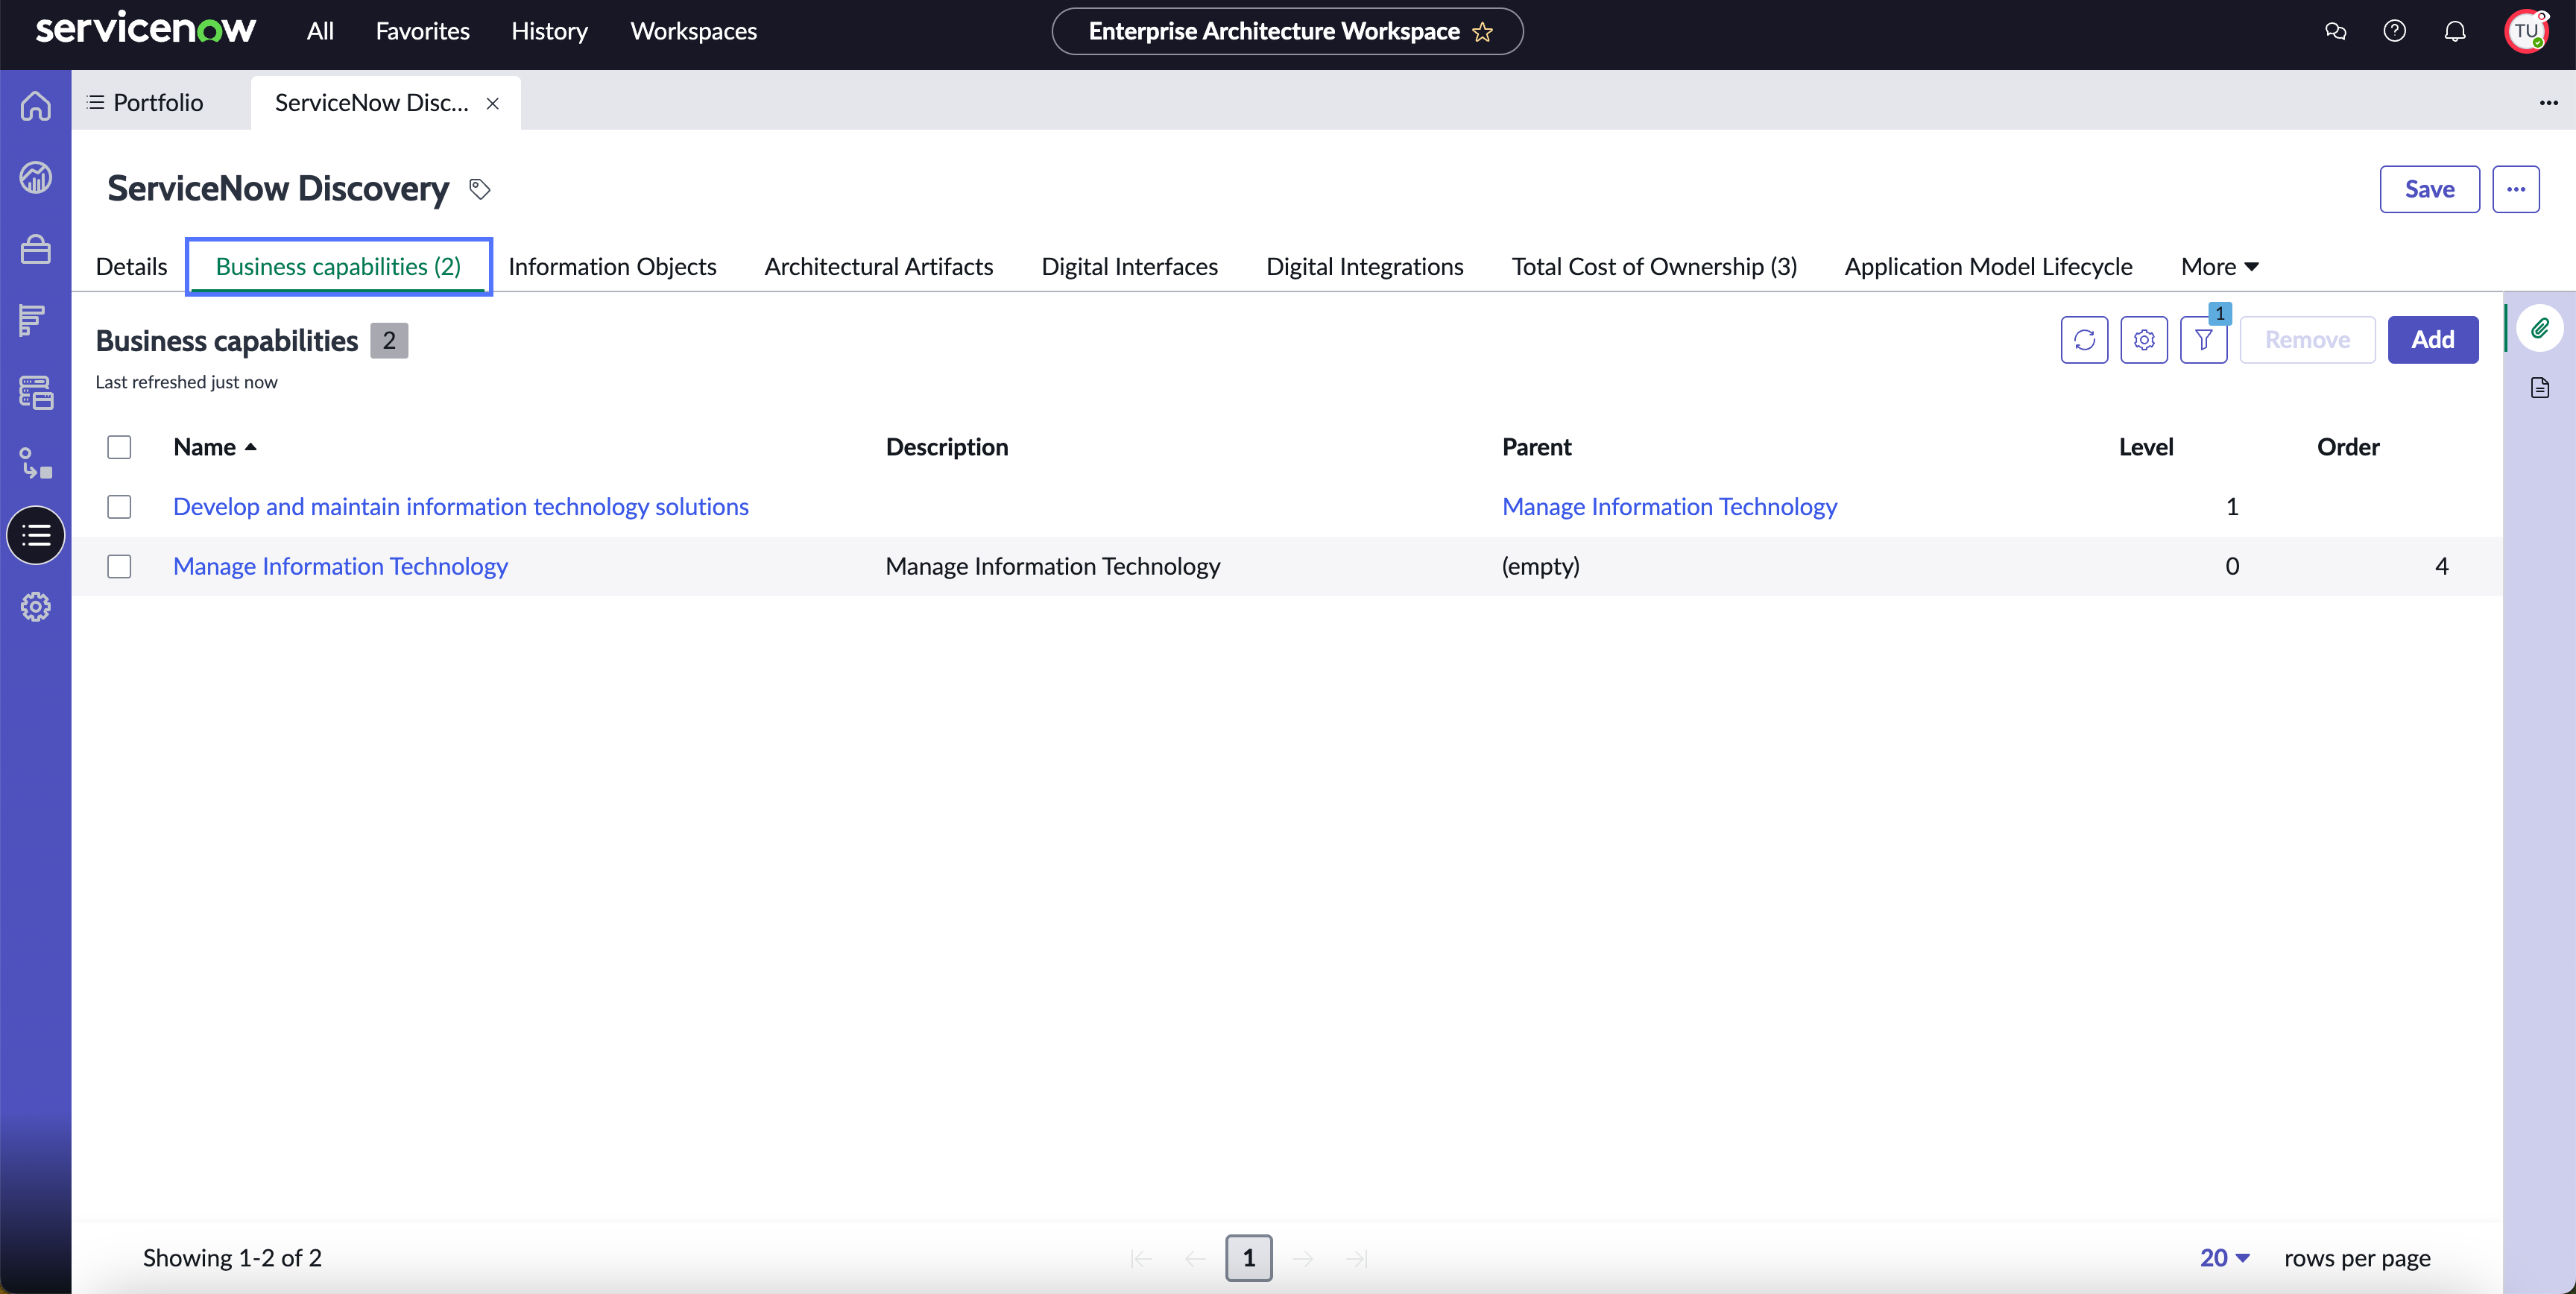Sort by the Name column header
Image resolution: width=2576 pixels, height=1294 pixels.
tap(215, 447)
